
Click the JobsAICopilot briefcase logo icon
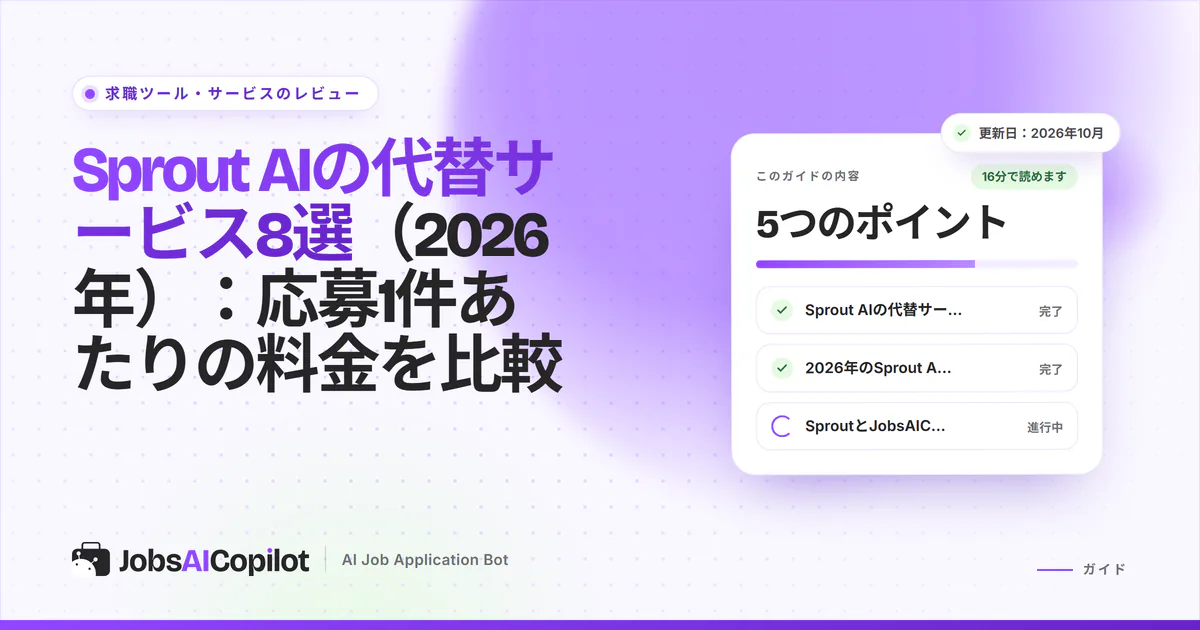click(91, 560)
